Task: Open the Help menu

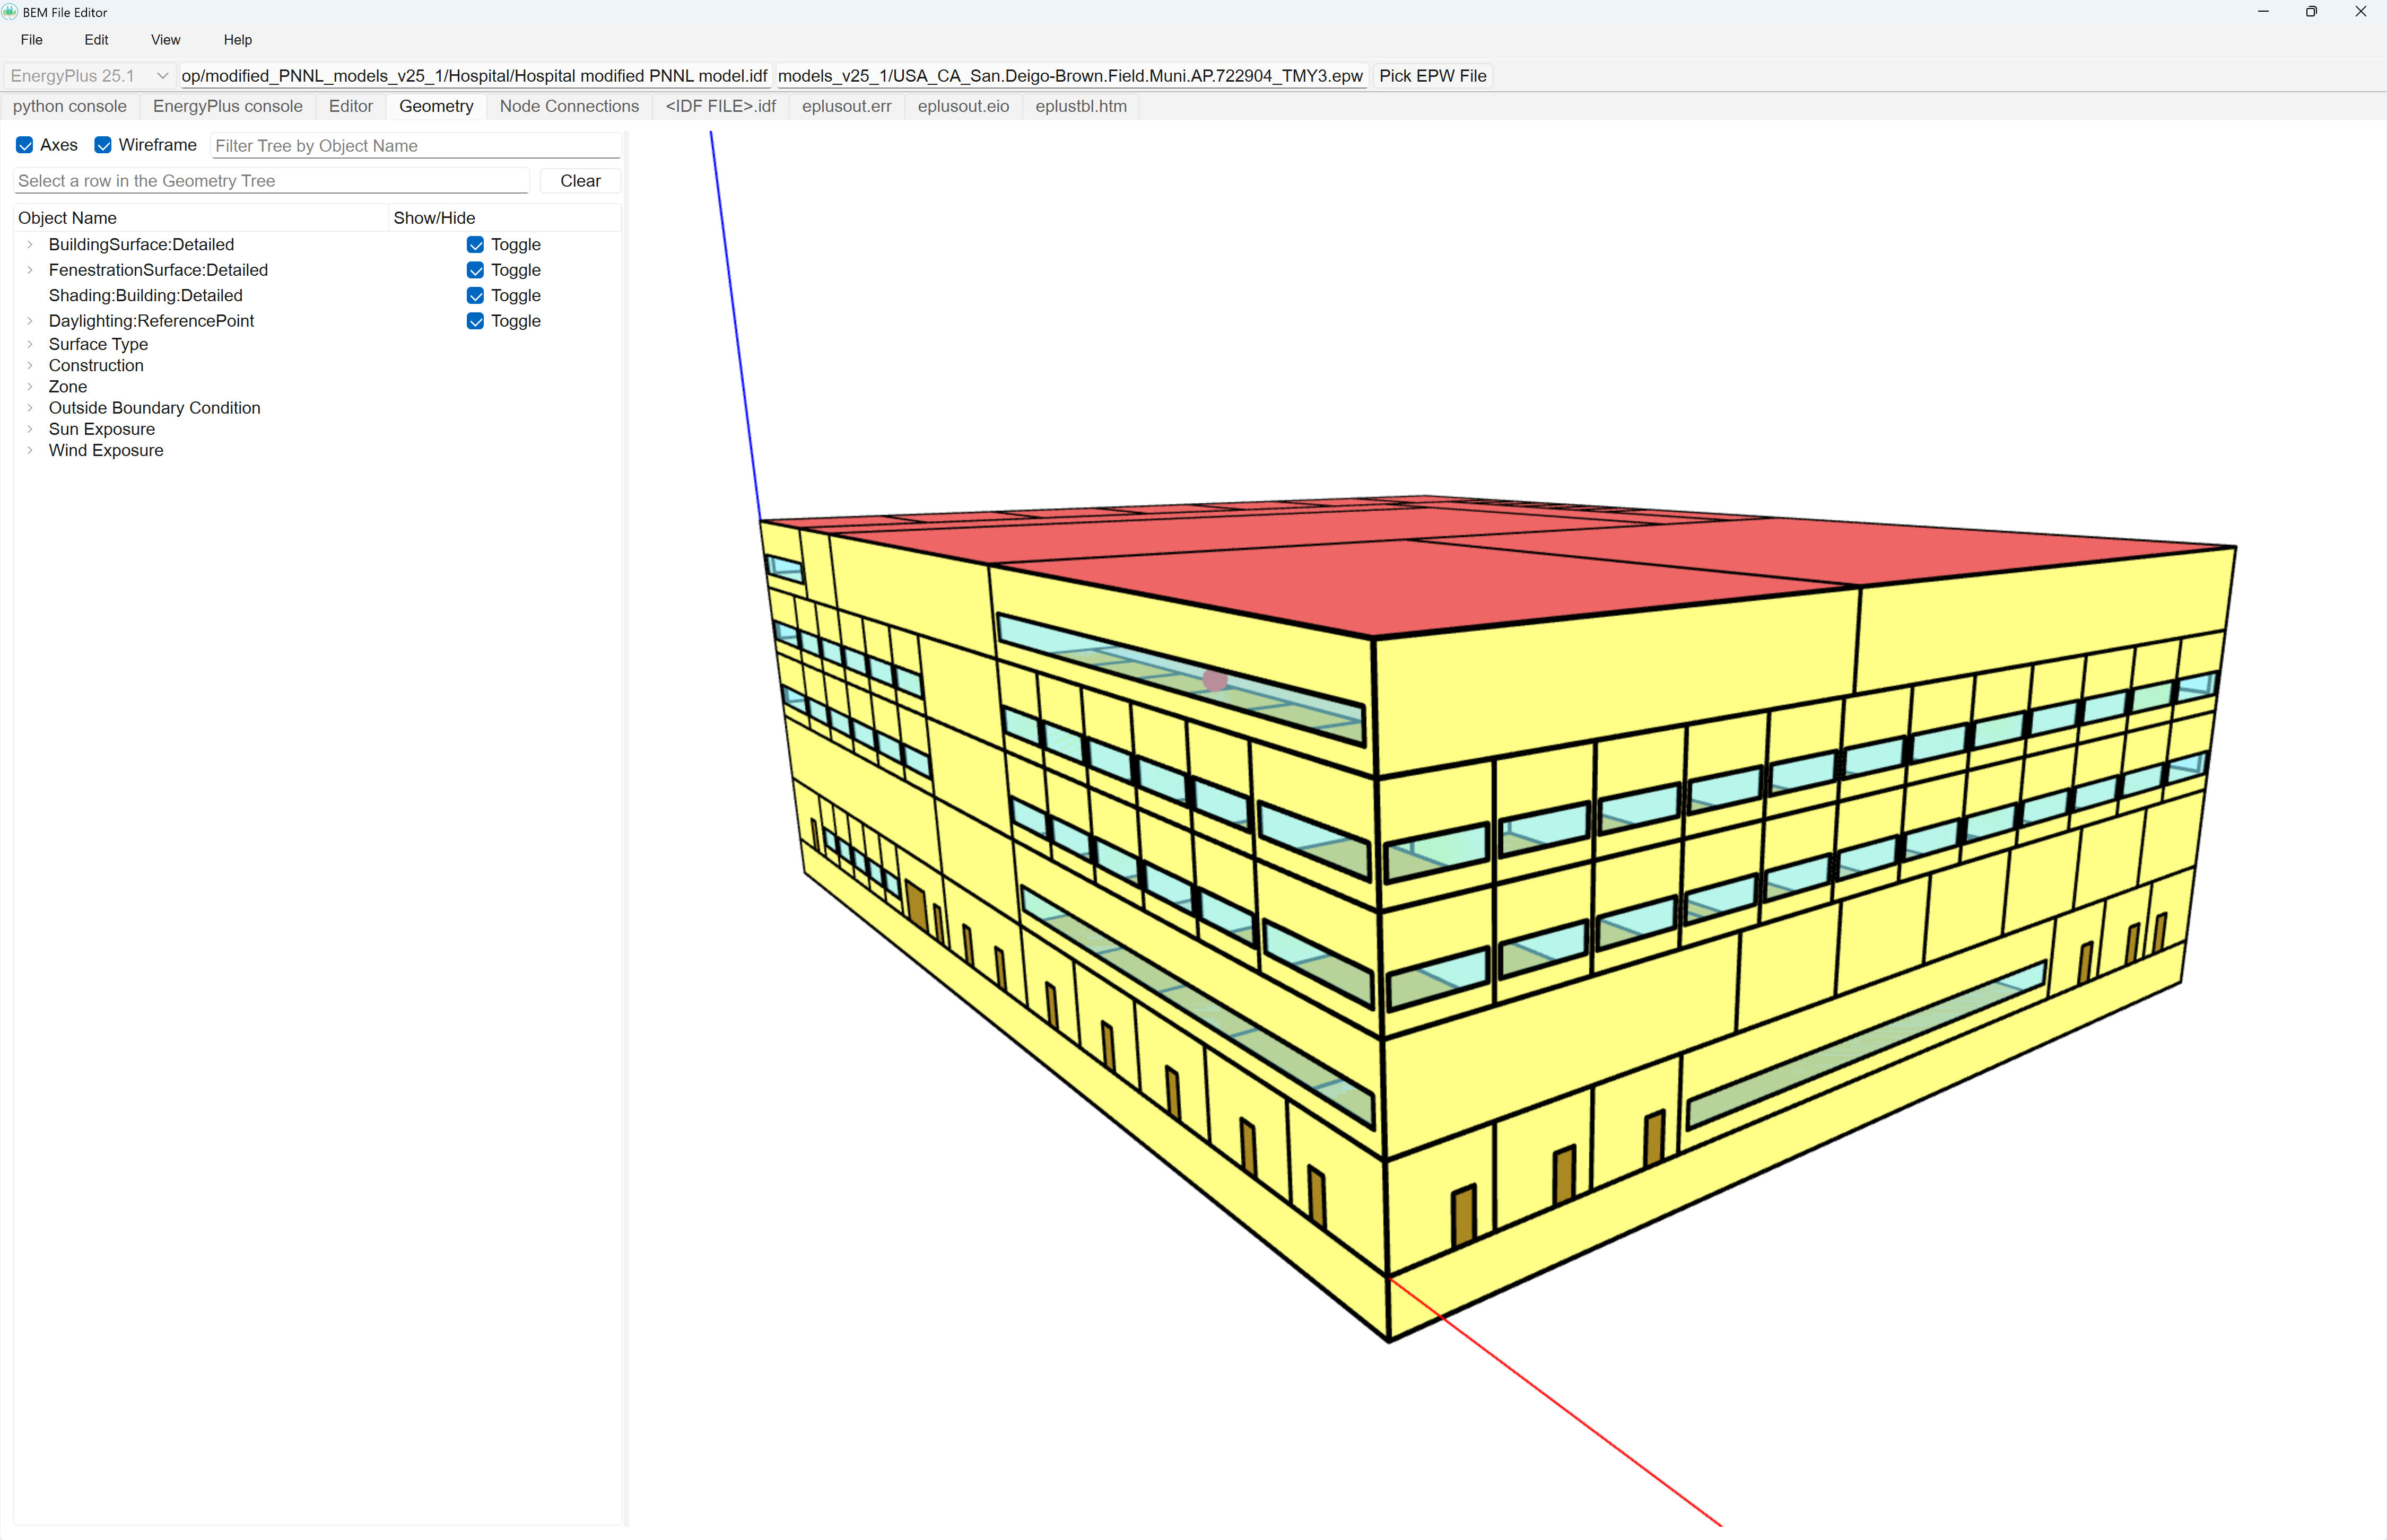Action: point(238,40)
